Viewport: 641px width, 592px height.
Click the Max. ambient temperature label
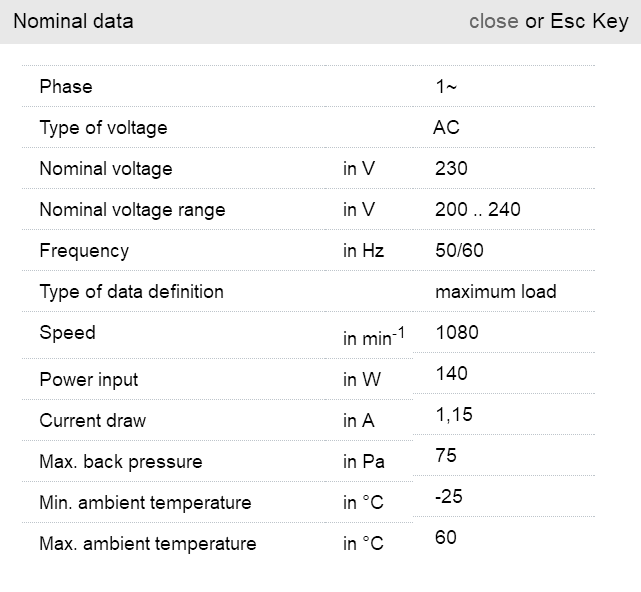coord(148,544)
